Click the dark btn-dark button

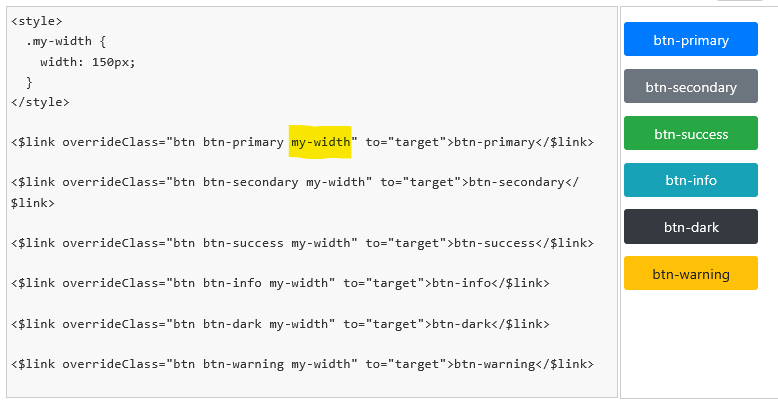(x=691, y=227)
